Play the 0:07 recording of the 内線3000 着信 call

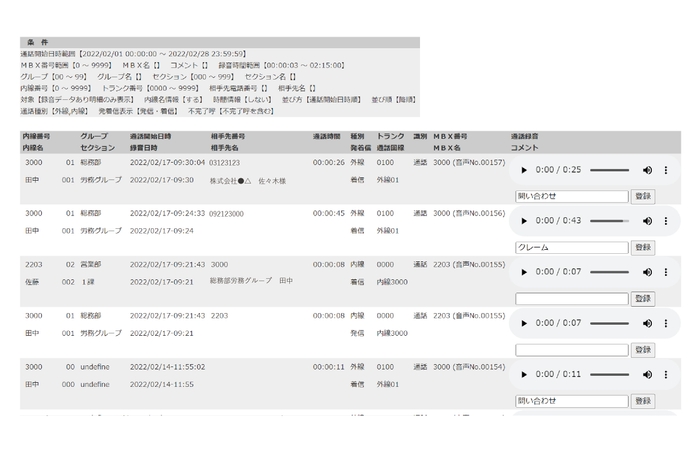[x=524, y=272]
